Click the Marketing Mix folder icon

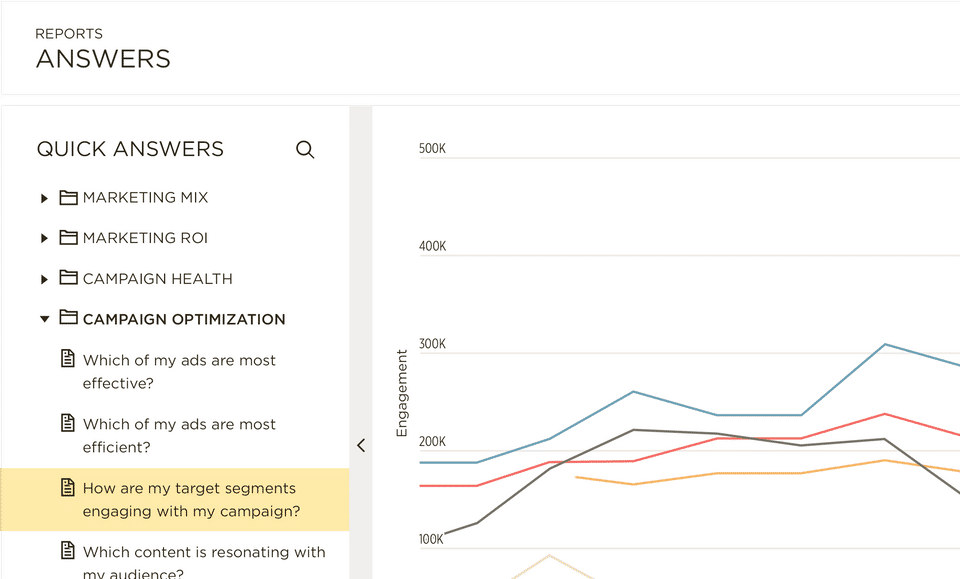tap(68, 198)
